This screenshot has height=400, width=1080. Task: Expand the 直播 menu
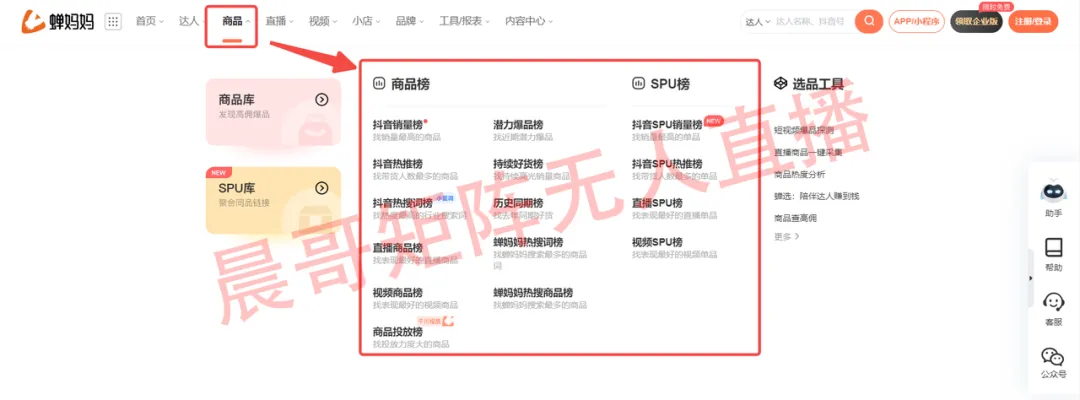click(279, 21)
